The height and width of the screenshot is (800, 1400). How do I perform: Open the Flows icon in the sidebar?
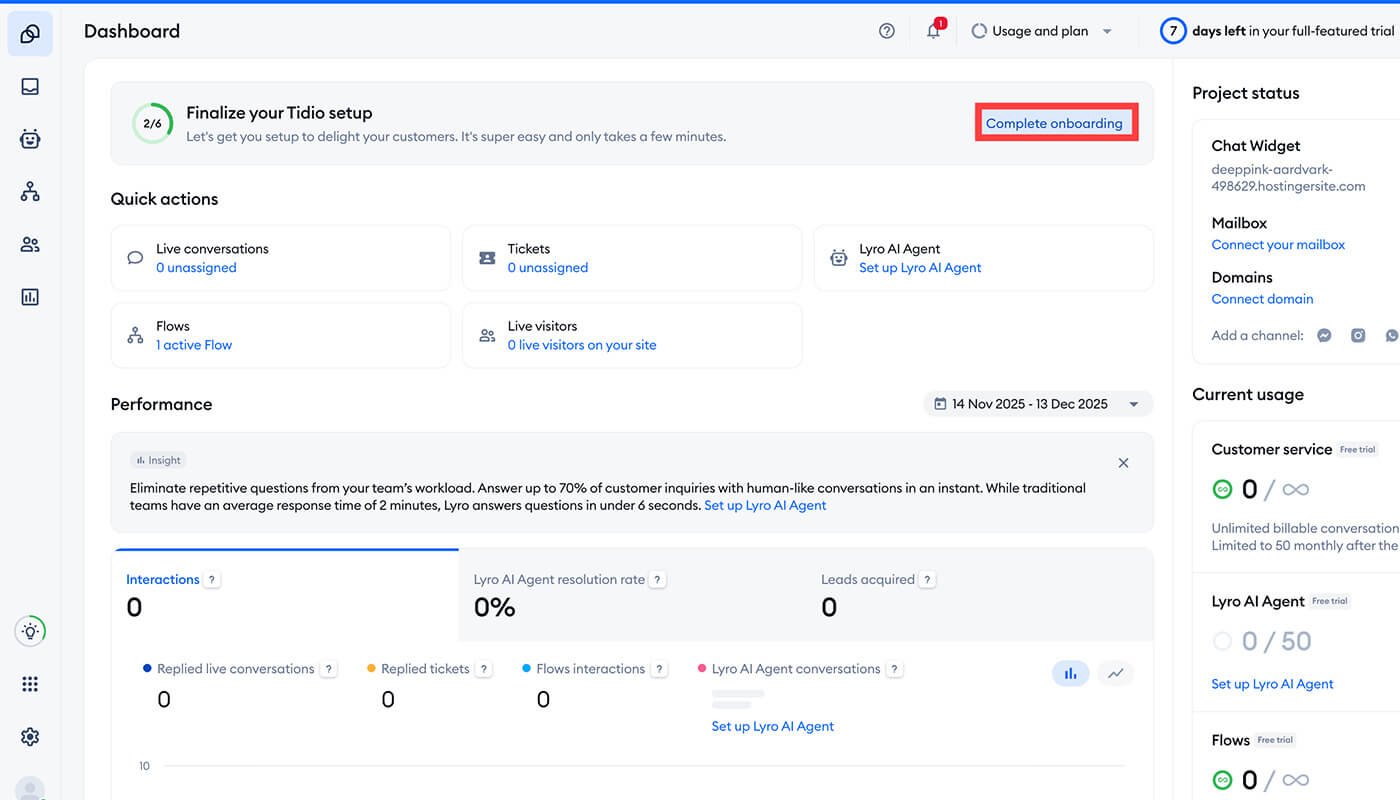[30, 192]
